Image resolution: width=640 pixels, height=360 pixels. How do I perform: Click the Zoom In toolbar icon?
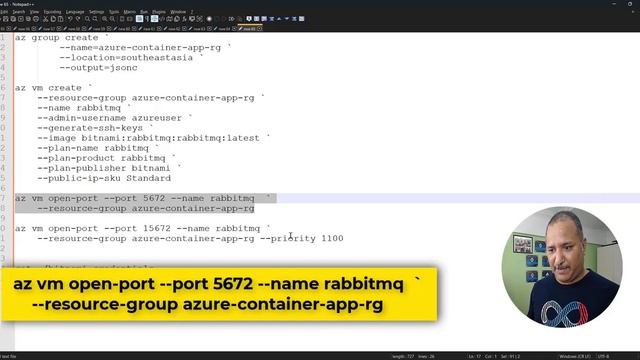pyautogui.click(x=104, y=19)
